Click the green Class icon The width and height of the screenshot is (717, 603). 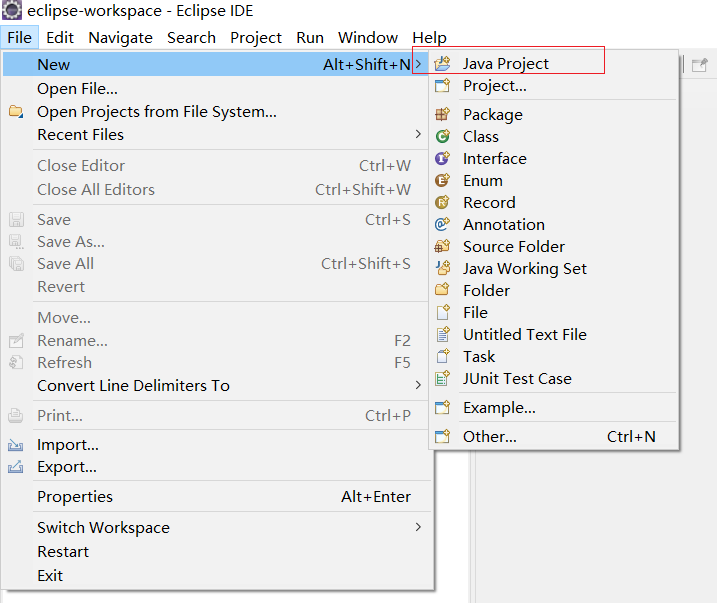443,136
